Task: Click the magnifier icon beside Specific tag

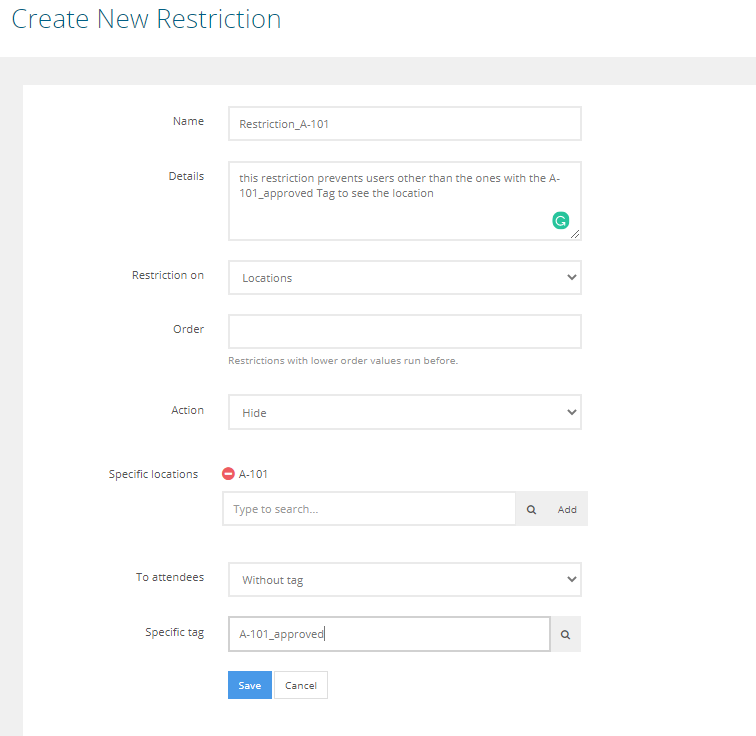Action: pyautogui.click(x=565, y=634)
